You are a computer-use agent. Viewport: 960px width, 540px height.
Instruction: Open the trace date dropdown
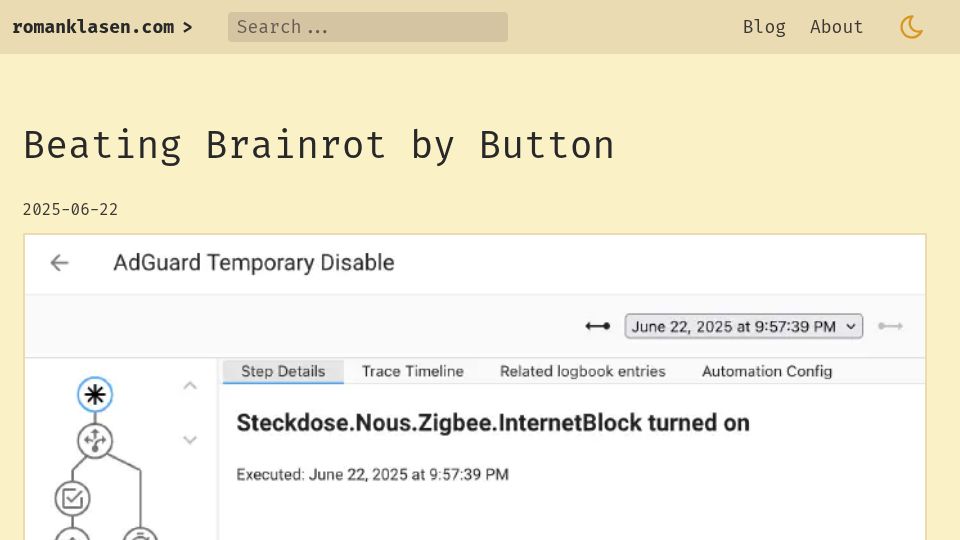pyautogui.click(x=743, y=326)
